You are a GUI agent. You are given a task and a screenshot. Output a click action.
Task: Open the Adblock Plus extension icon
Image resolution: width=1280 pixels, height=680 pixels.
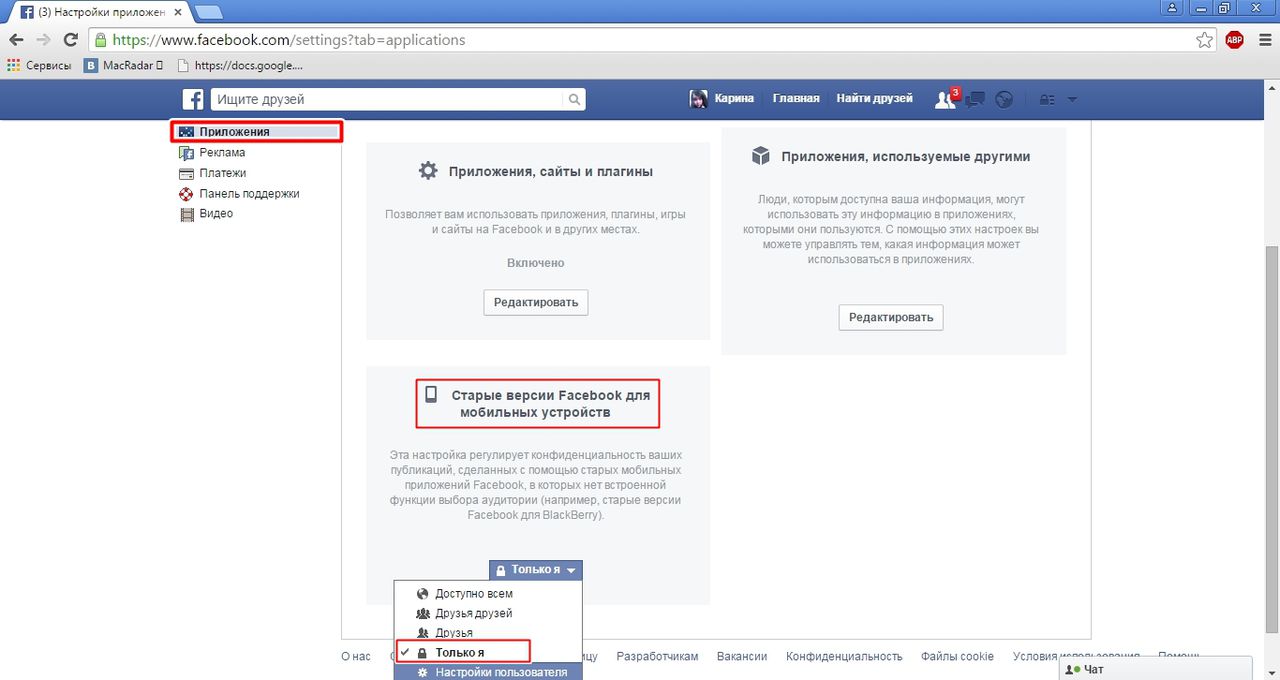click(x=1234, y=40)
